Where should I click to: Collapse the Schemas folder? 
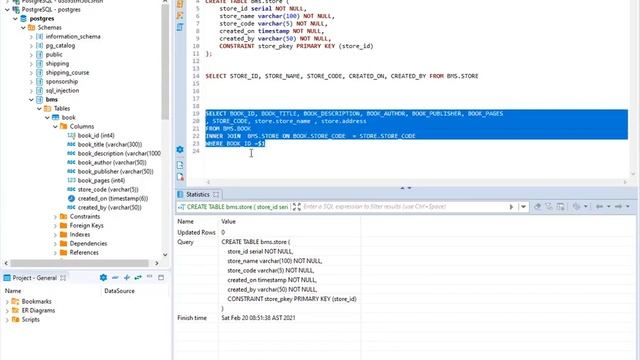tap(23, 28)
